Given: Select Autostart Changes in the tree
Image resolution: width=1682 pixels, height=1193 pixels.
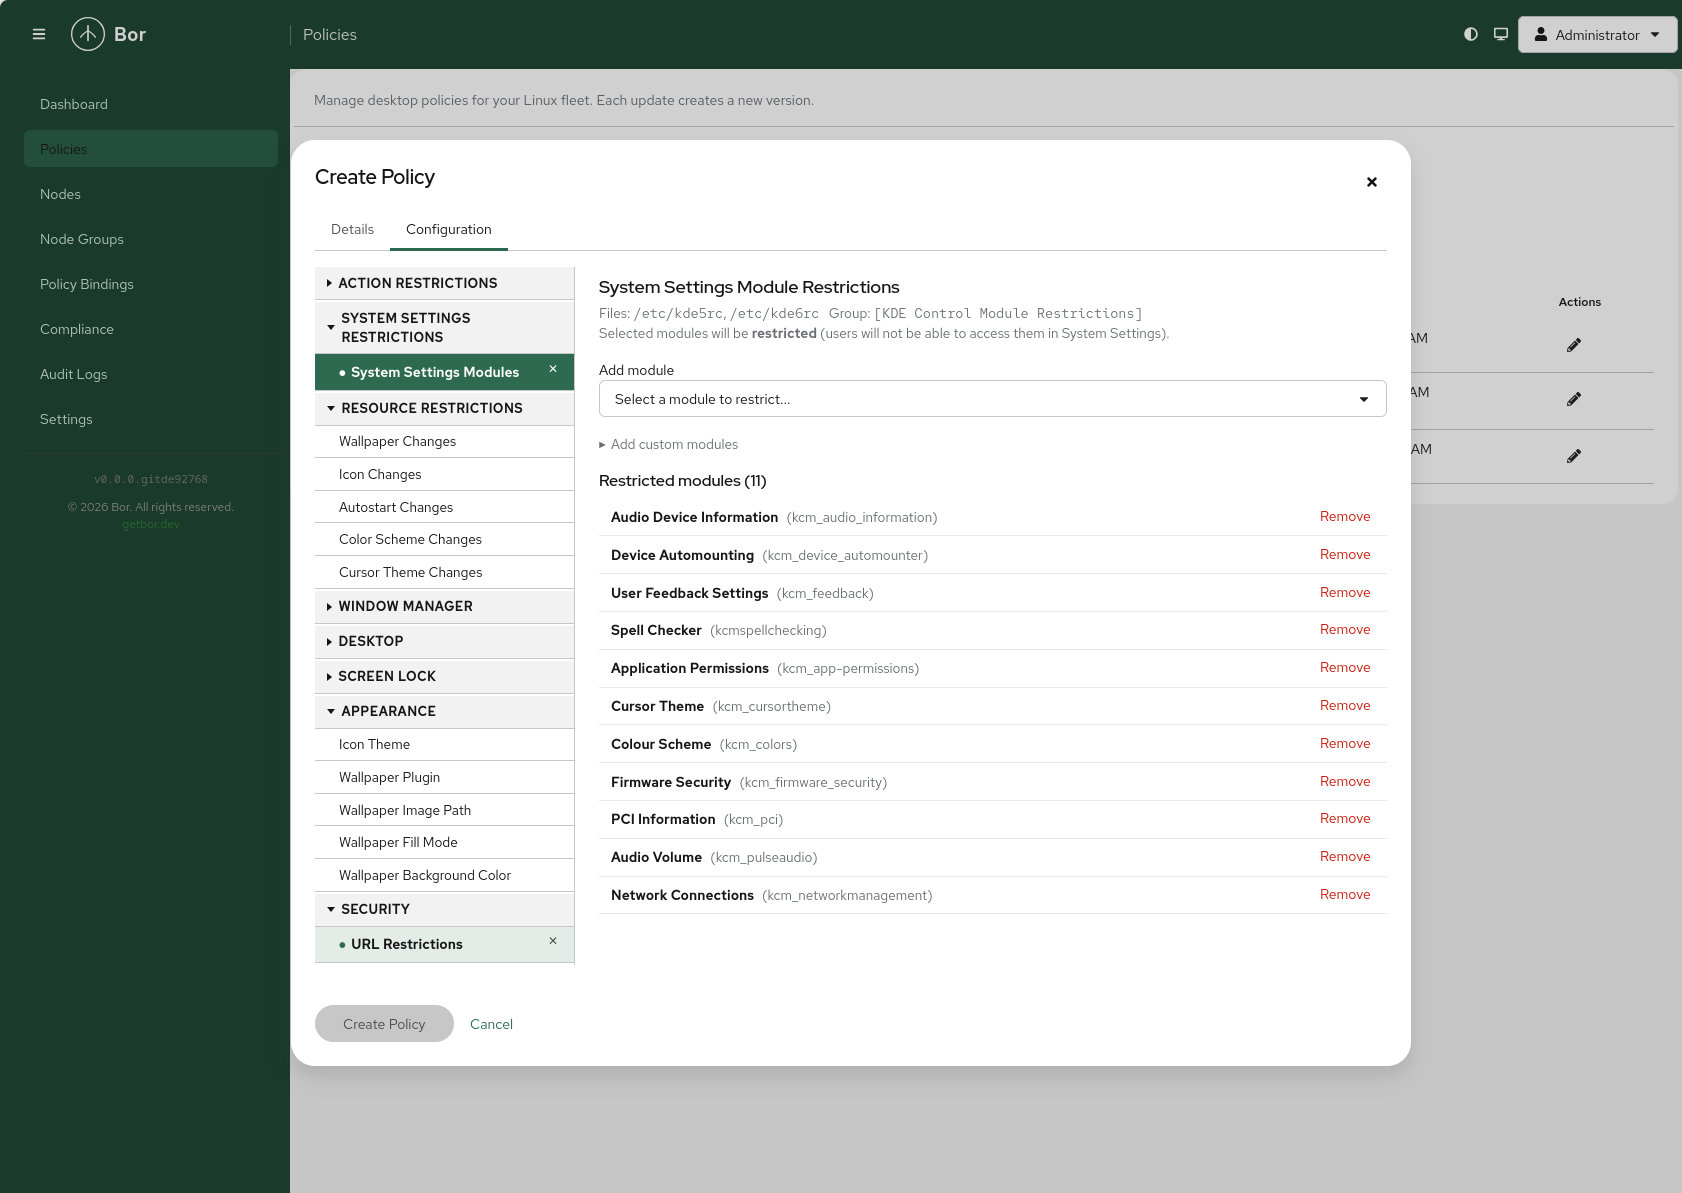Looking at the screenshot, I should pos(444,507).
